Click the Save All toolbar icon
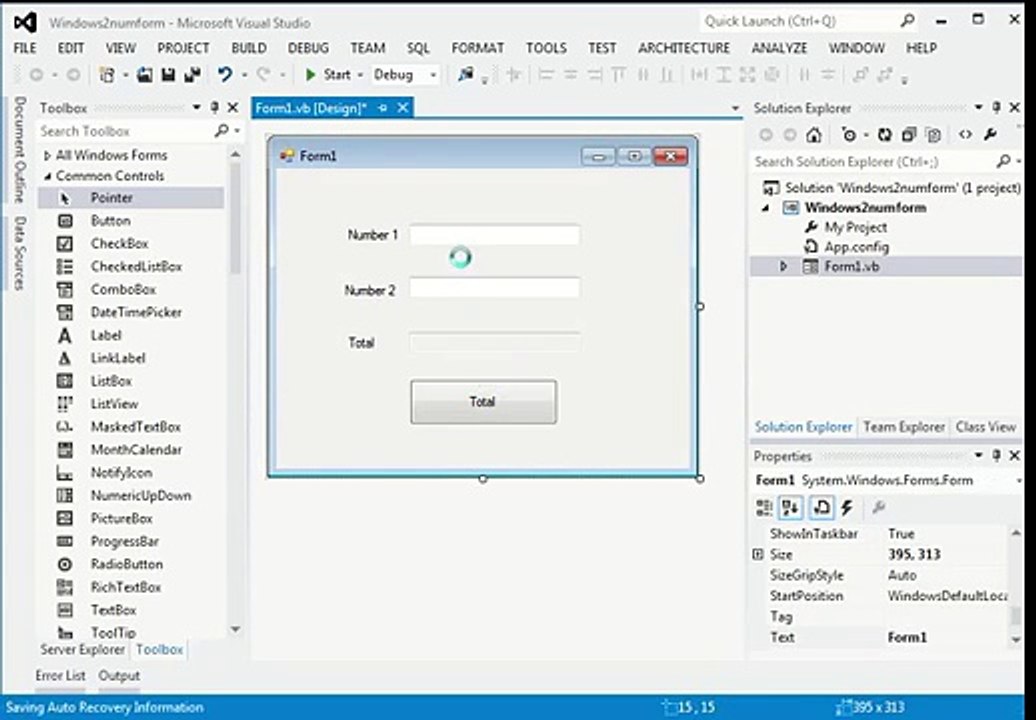Image resolution: width=1036 pixels, height=720 pixels. pos(192,75)
